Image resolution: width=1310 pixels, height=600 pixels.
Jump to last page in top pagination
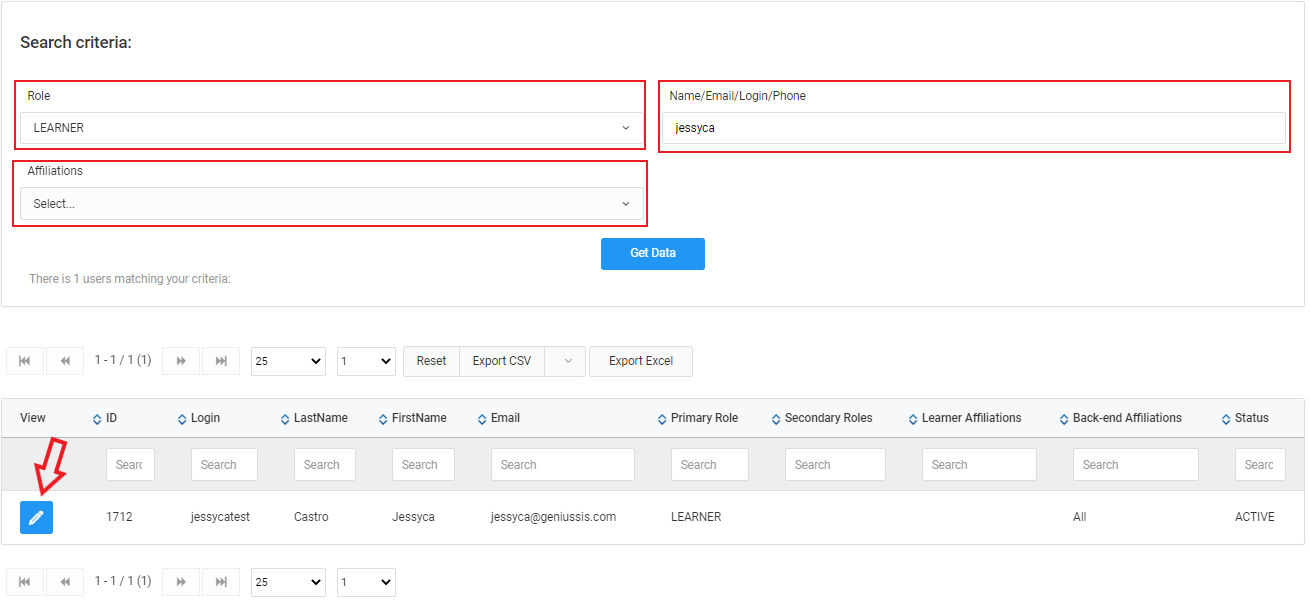(x=221, y=361)
